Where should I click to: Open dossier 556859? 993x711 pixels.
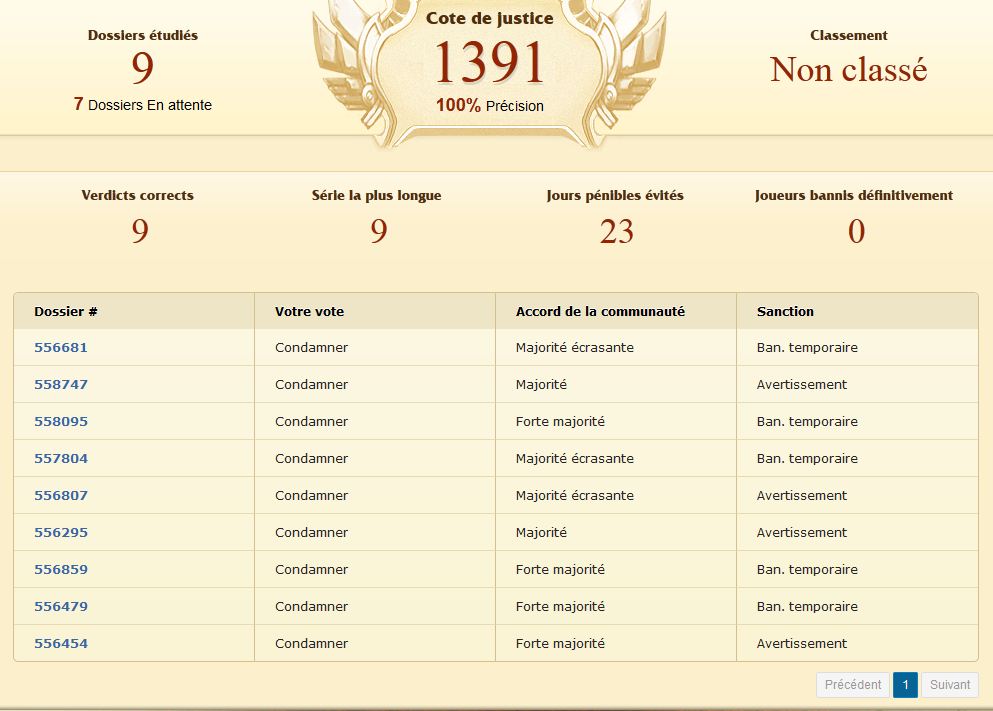(x=61, y=570)
